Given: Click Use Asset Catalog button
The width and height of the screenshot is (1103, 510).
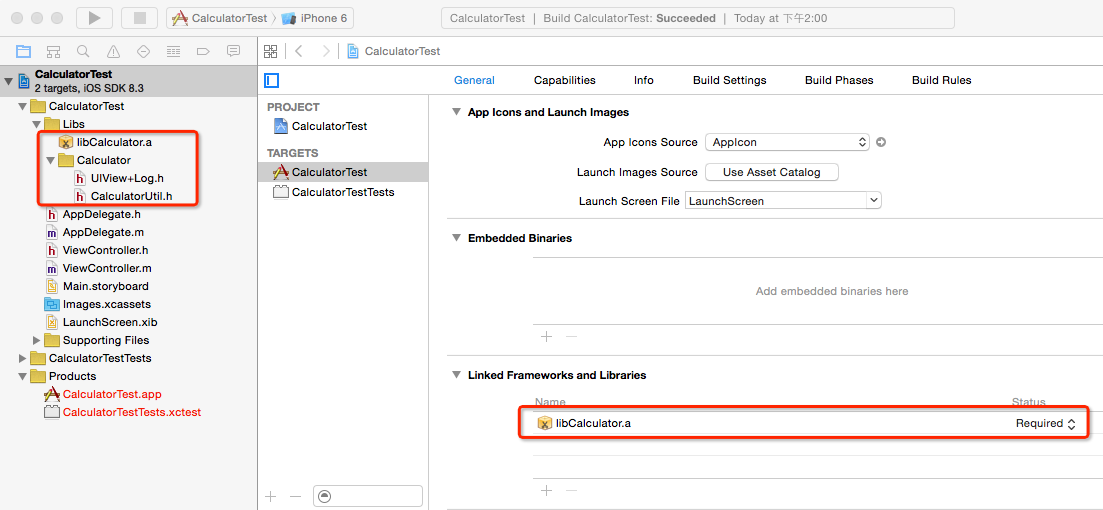Looking at the screenshot, I should [771, 172].
